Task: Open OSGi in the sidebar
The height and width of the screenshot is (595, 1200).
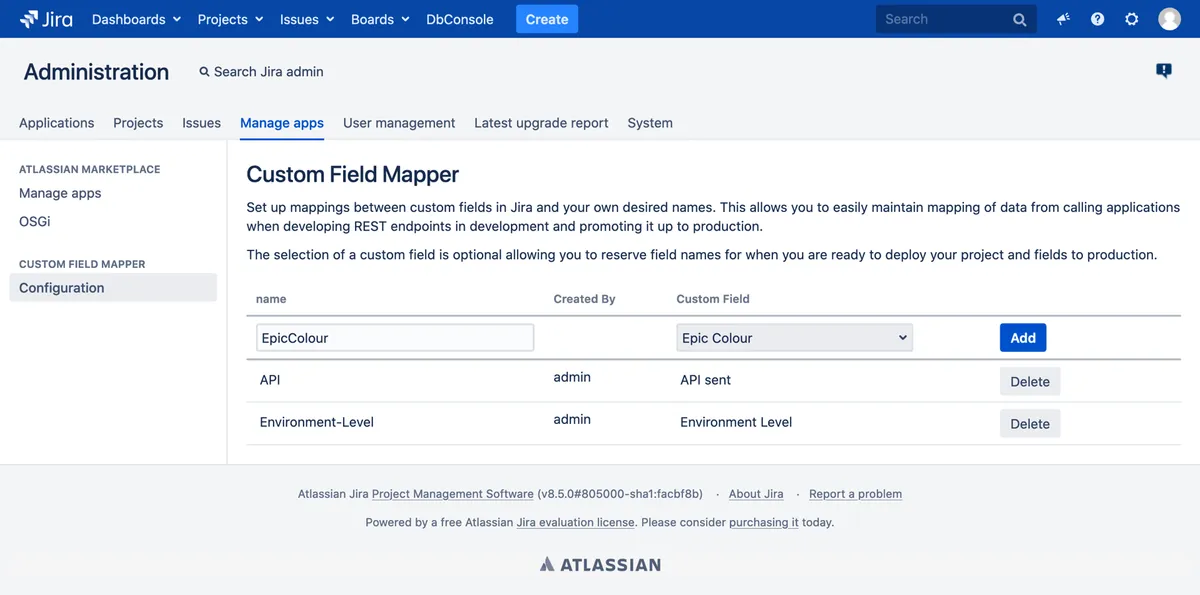Action: point(35,221)
